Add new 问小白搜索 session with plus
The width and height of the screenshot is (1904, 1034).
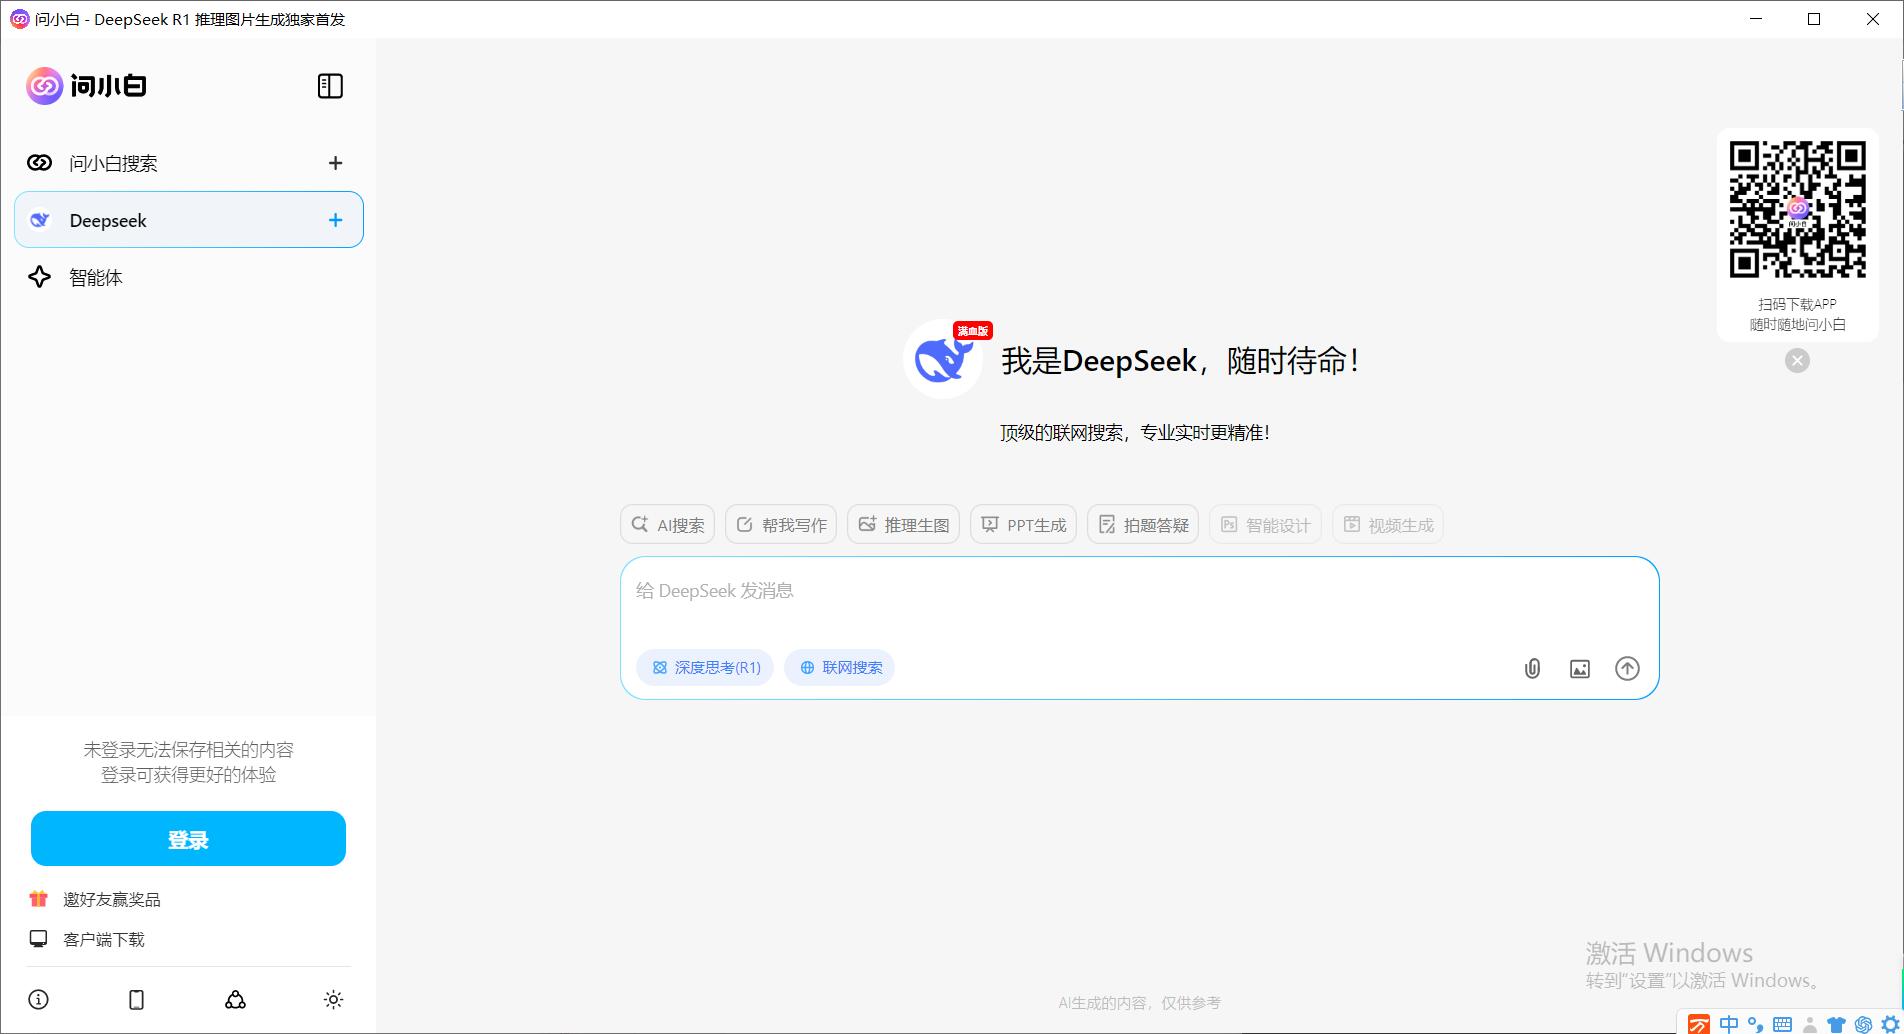pos(335,163)
